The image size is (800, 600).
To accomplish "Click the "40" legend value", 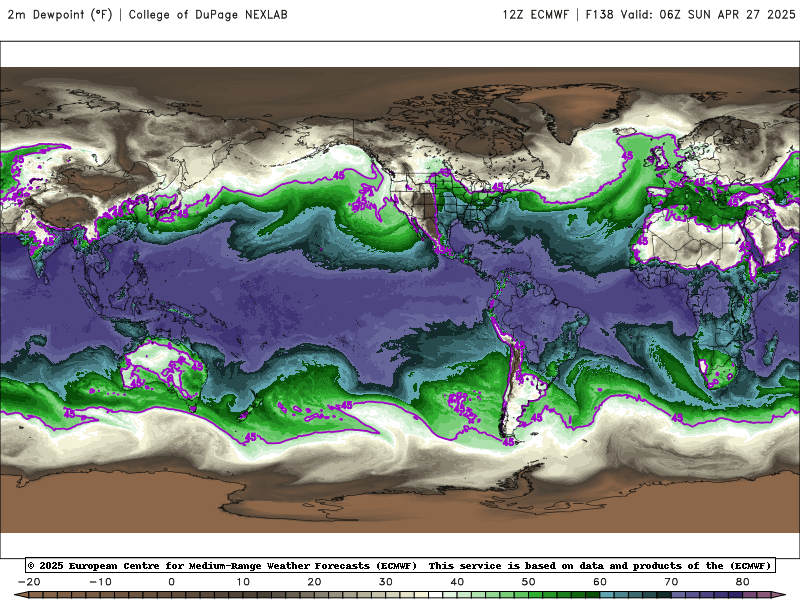I will pyautogui.click(x=457, y=582).
